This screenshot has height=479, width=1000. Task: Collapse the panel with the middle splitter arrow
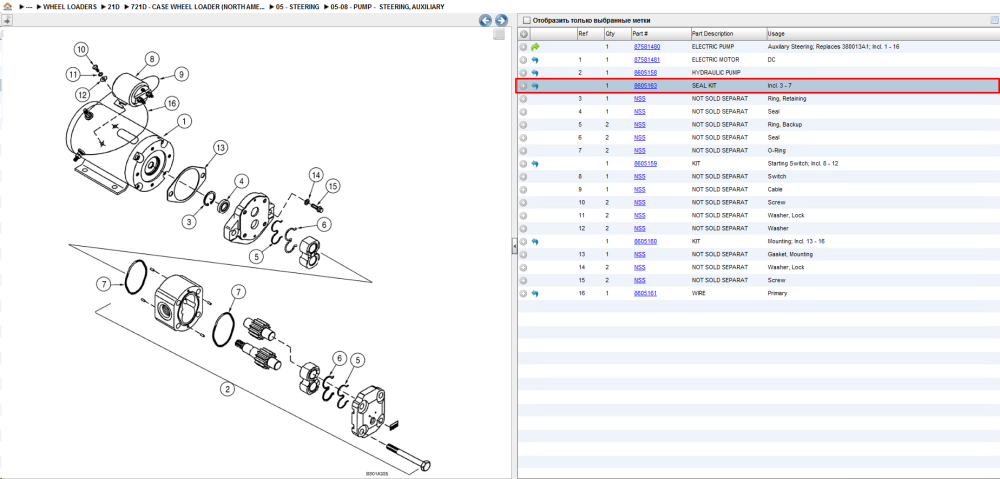514,246
